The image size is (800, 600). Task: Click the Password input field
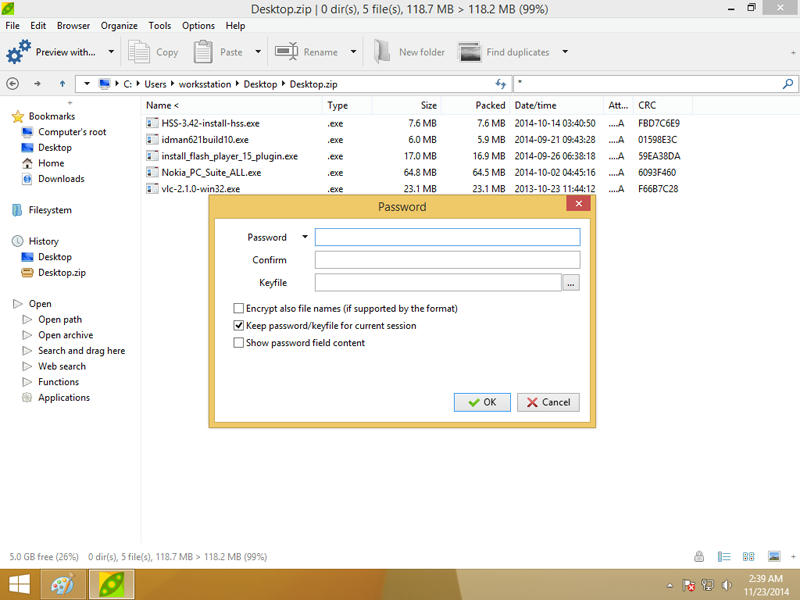(x=447, y=237)
